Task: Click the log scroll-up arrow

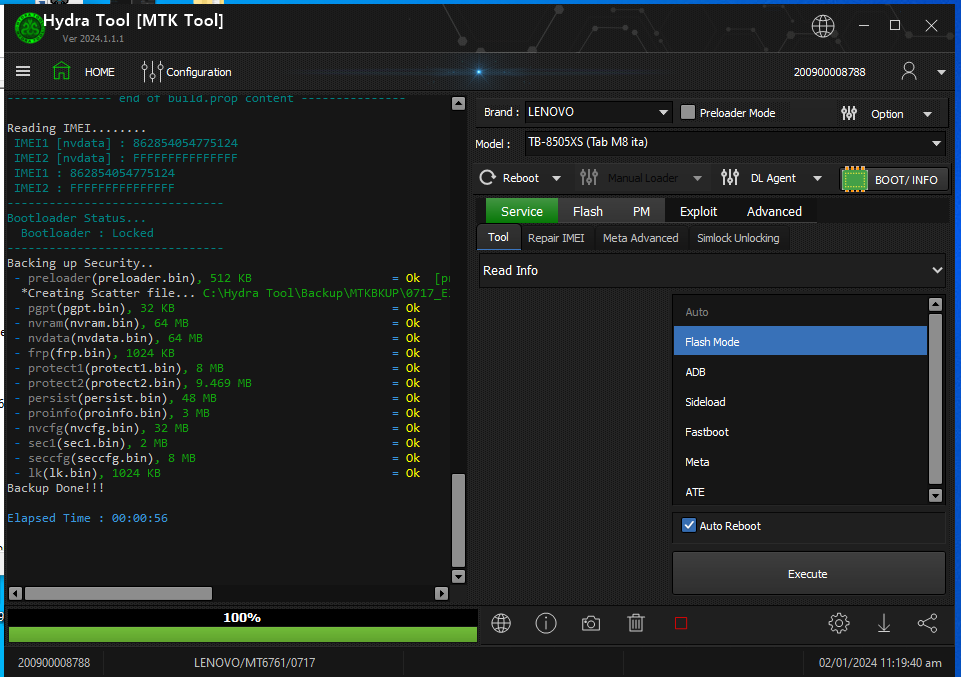Action: click(x=458, y=103)
